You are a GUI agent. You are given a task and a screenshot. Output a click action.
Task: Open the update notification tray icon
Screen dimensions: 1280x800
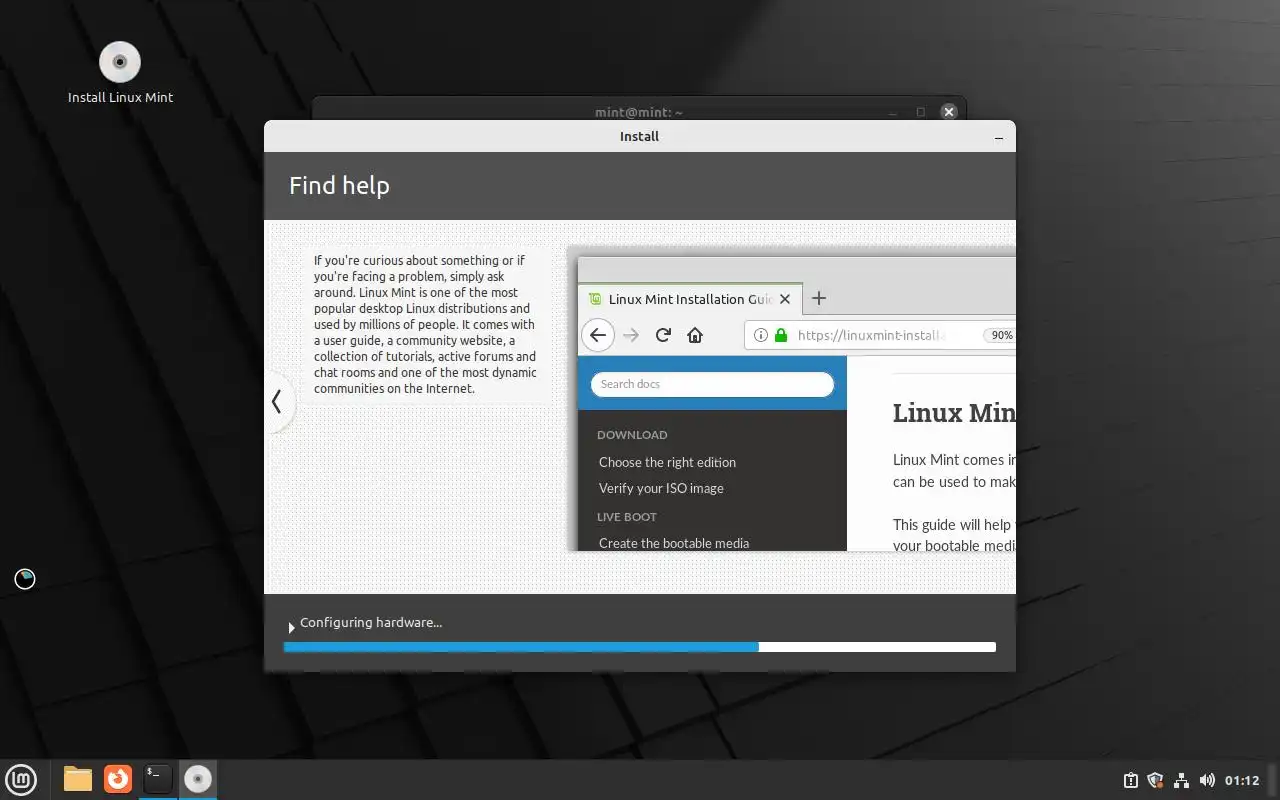[1130, 780]
